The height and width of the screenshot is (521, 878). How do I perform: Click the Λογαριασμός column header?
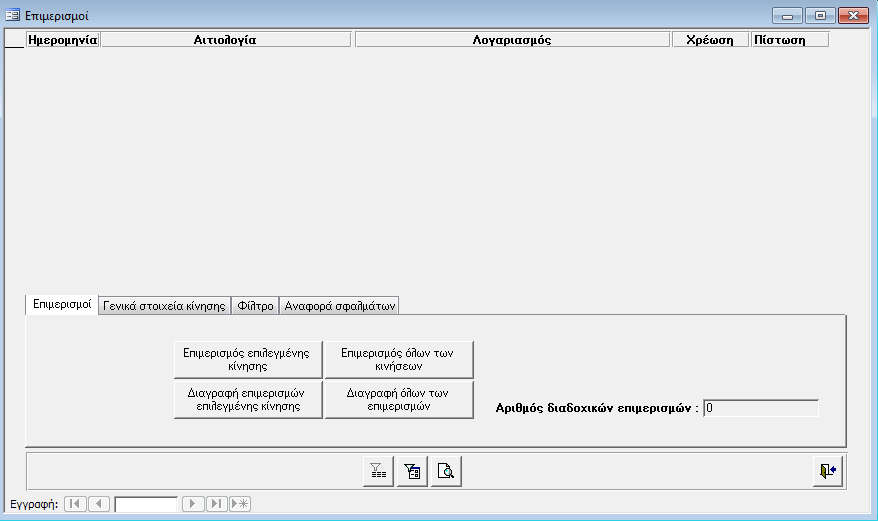(x=511, y=40)
